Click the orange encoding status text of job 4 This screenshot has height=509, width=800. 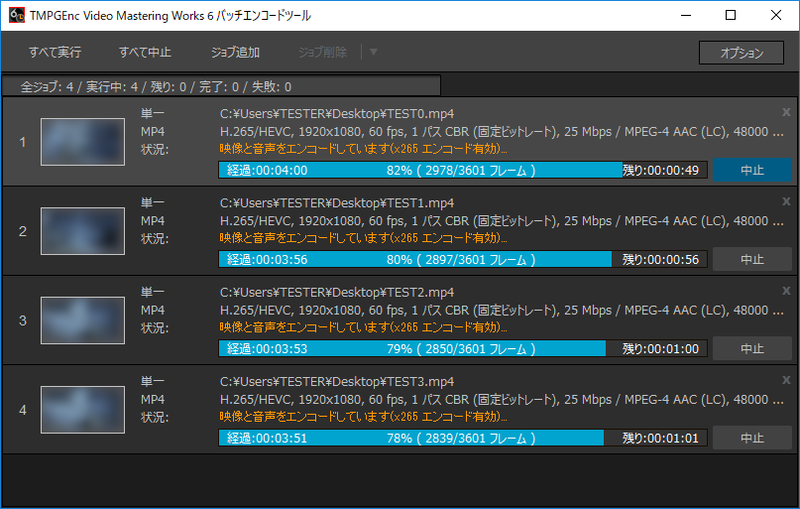(363, 417)
